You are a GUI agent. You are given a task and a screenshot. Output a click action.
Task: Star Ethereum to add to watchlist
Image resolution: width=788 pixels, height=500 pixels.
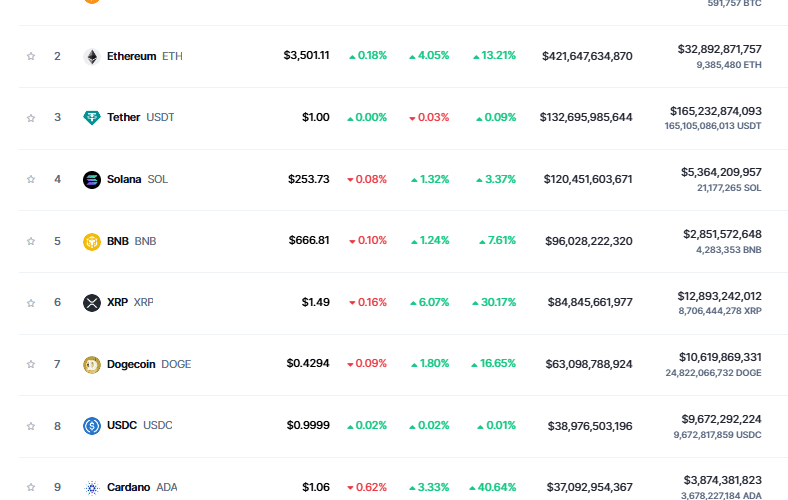[31, 56]
